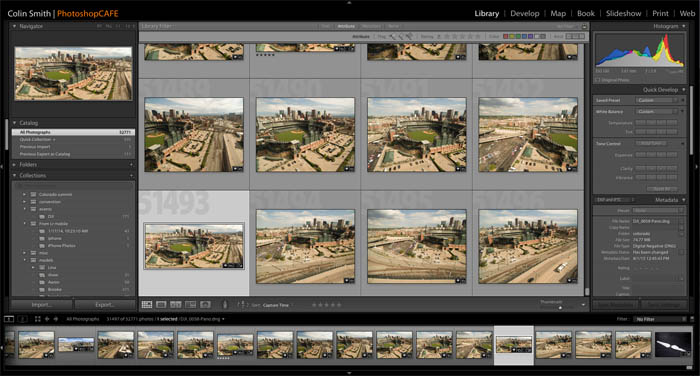
Task: Set Navigator zoom to FILL
Action: coord(108,26)
